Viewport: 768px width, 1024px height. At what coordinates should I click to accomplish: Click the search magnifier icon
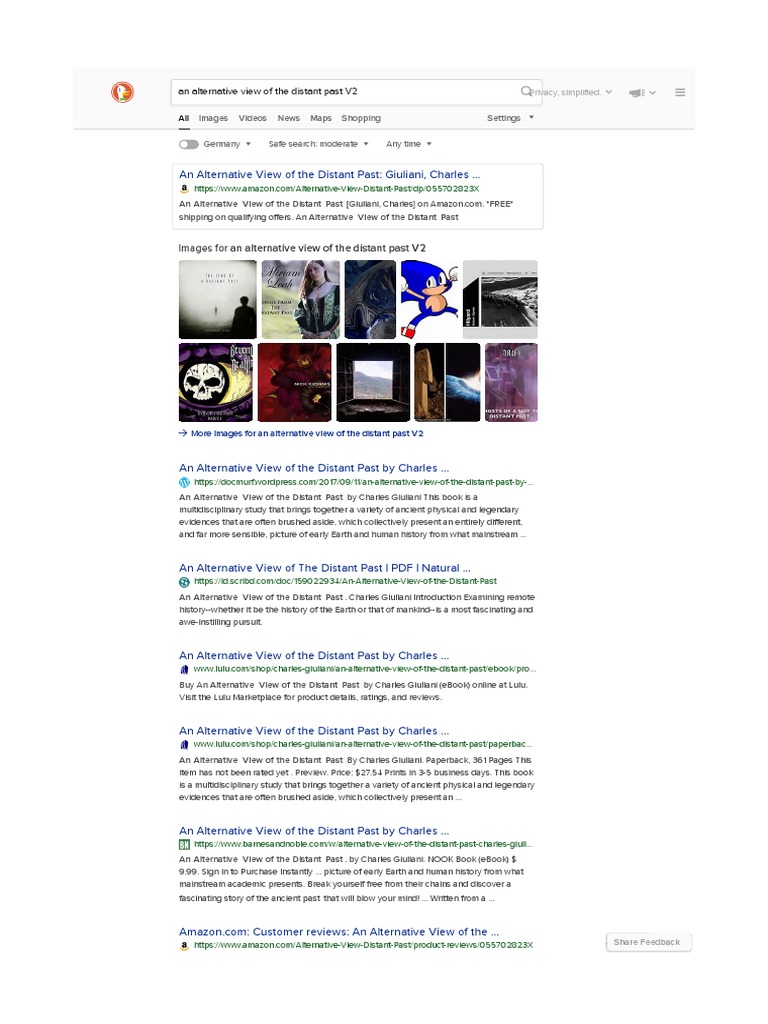pos(526,91)
